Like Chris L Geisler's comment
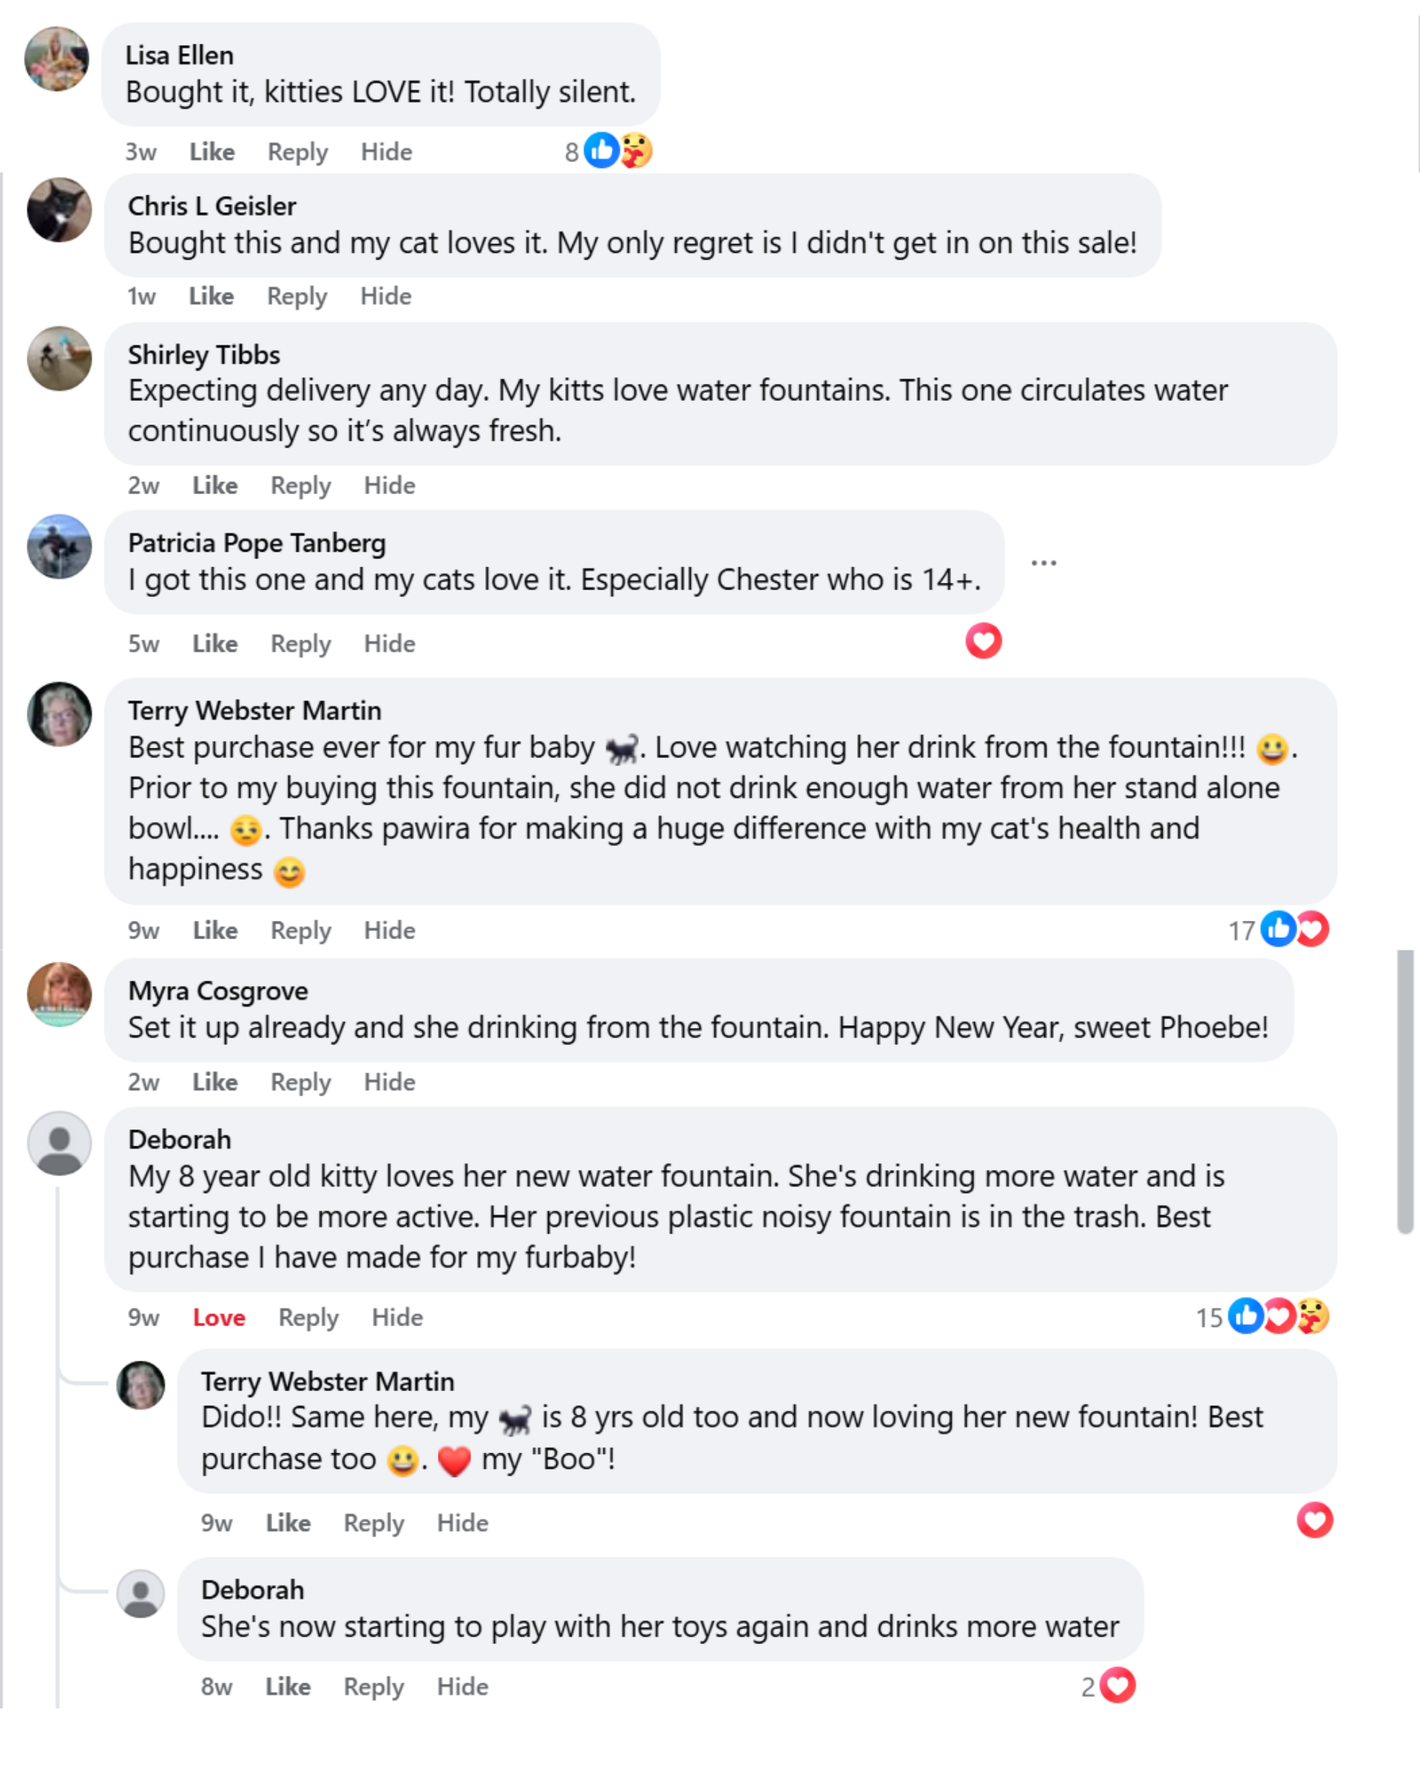Screen dimensions: 1420x1775 pos(211,297)
